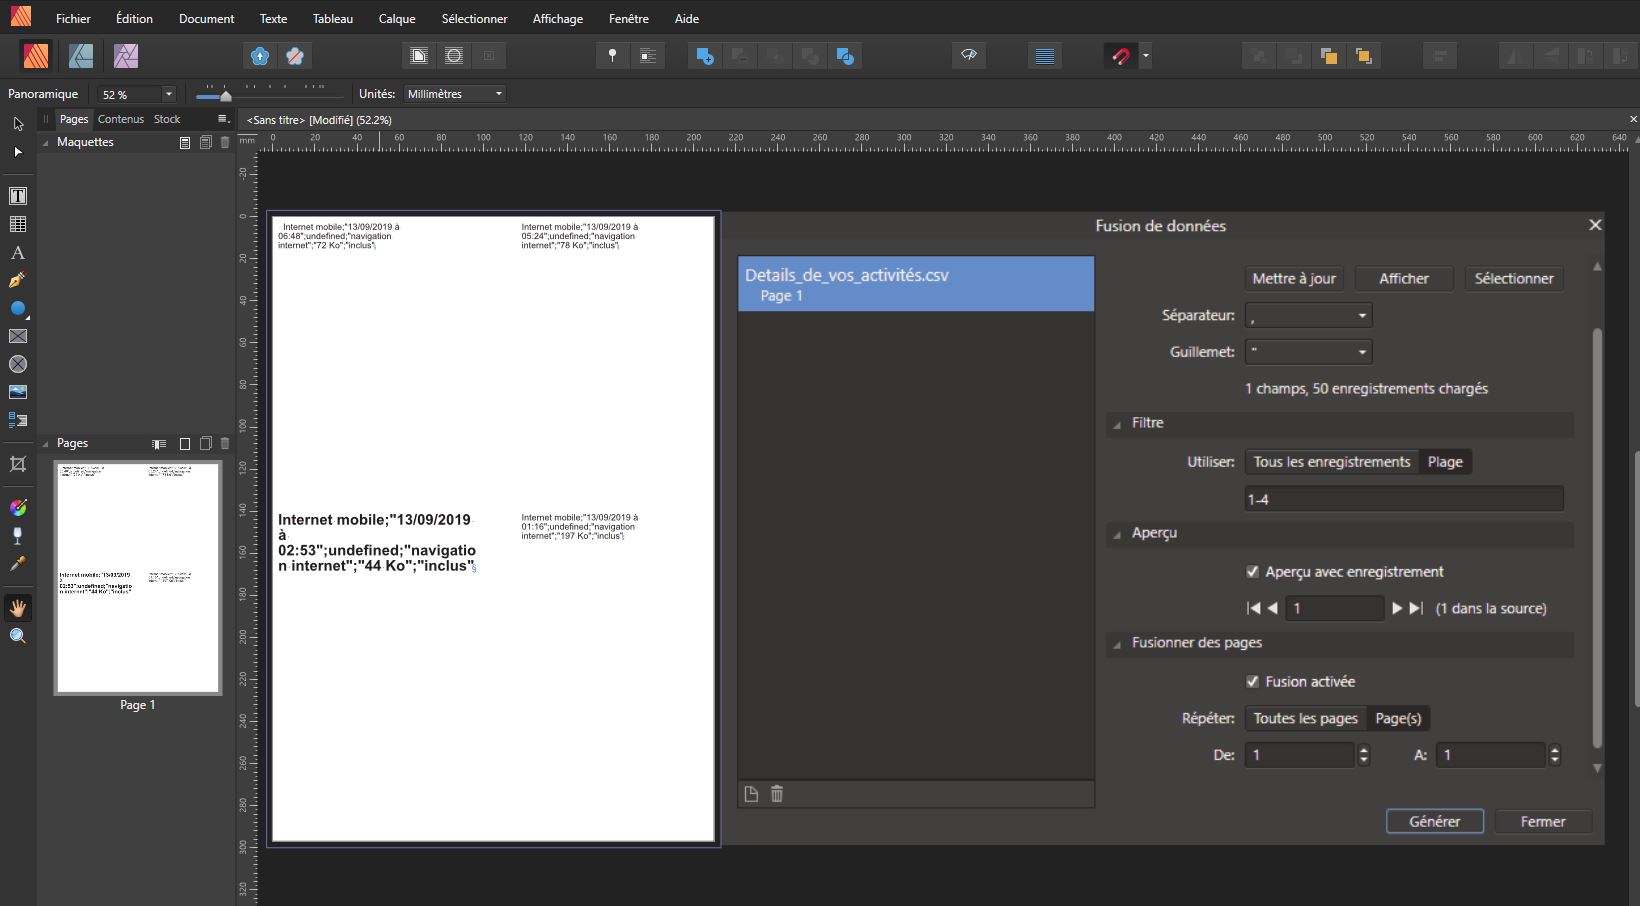Switch to the Photo persona
Screen dimensions: 1640x906
coord(126,56)
